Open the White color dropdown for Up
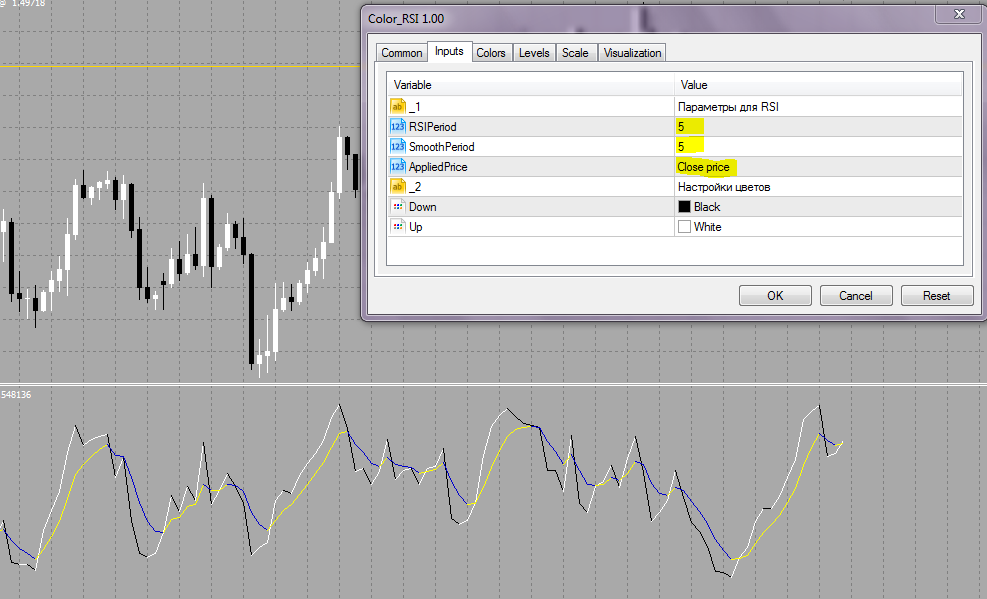The width and height of the screenshot is (987, 599). click(x=705, y=226)
